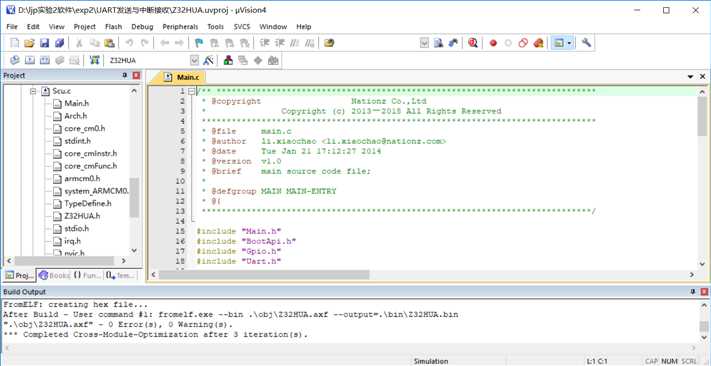Open the Window menu
Image resolution: width=711 pixels, height=366 pixels.
[x=273, y=27]
